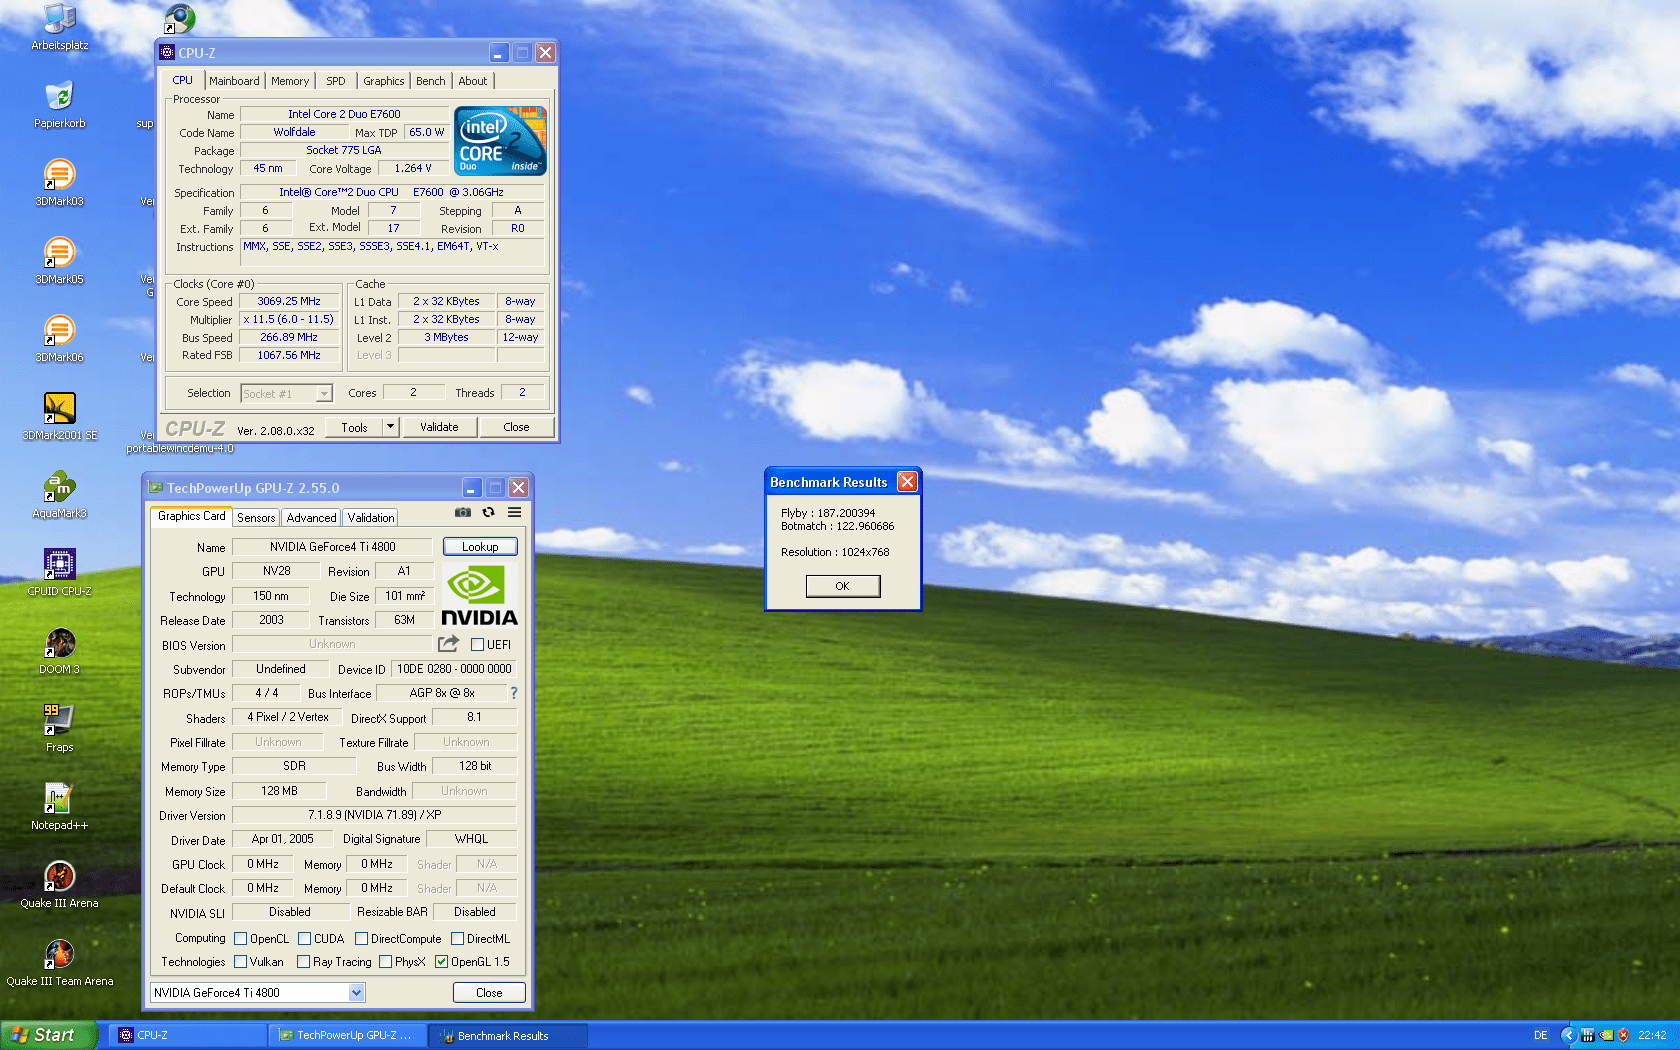Click the red security shield tray icon
The image size is (1680, 1050).
[x=1623, y=1035]
